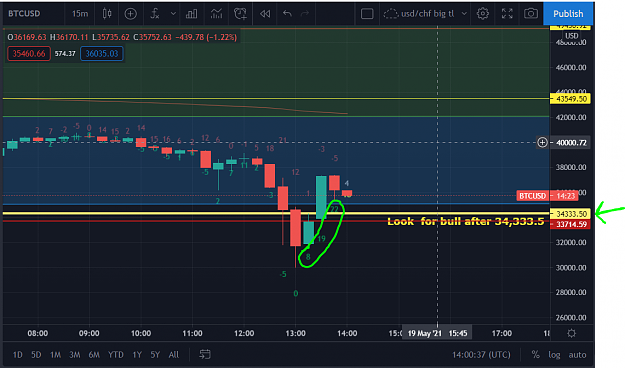Open the fx indicators and strategies dialog
Viewport: 625px width, 368px height.
point(155,14)
